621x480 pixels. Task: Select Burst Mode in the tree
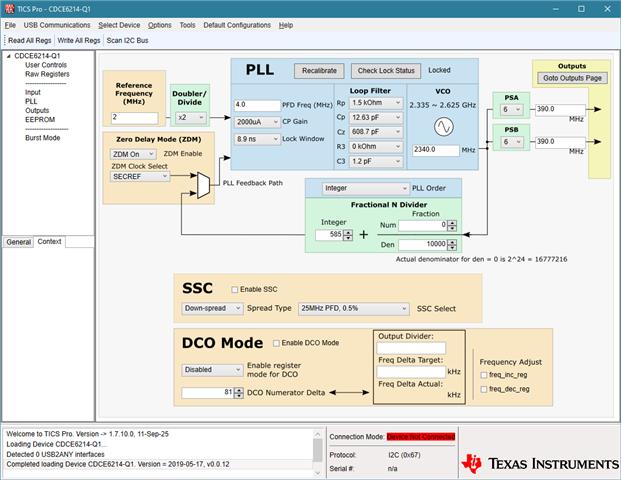tap(43, 138)
